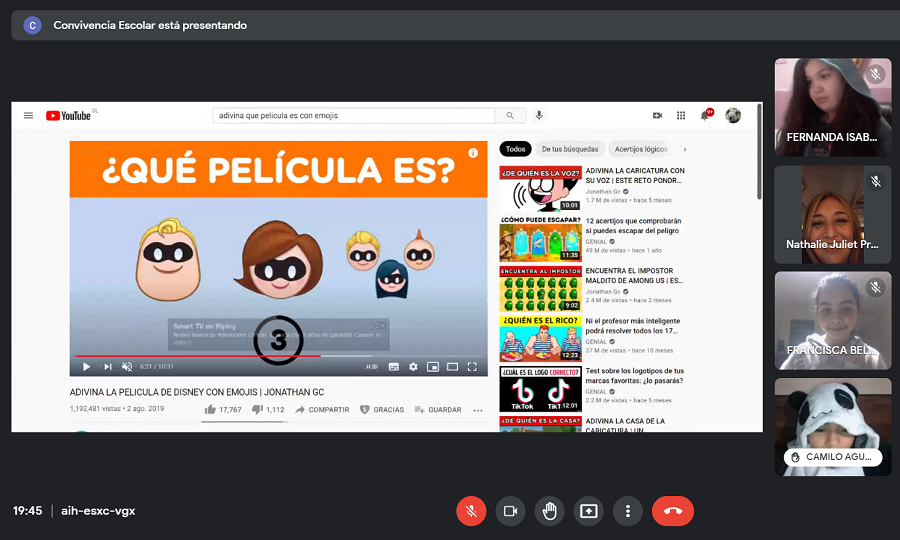Toggle the camera button in Meet

pos(510,511)
